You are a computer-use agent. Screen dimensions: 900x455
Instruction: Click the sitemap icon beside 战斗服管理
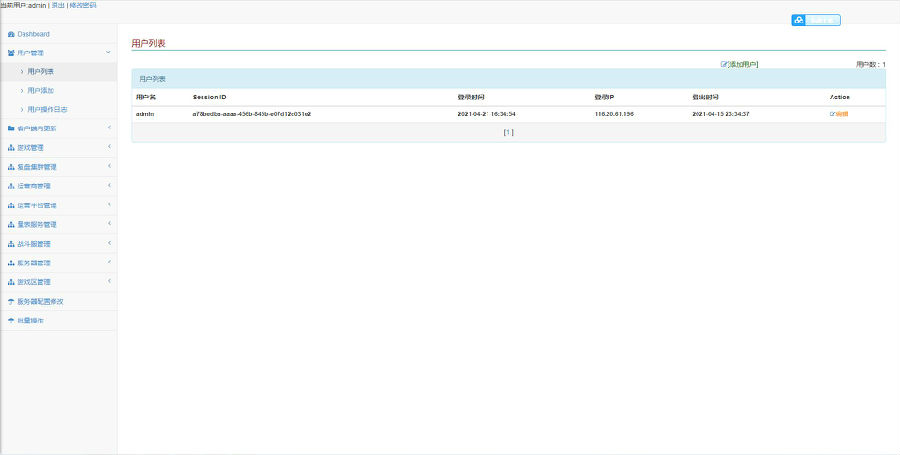tap(11, 244)
